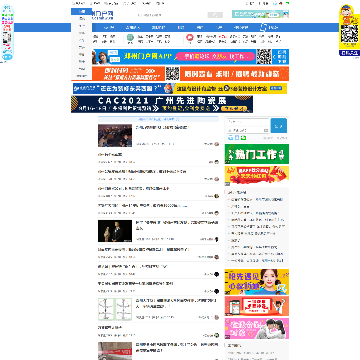This screenshot has height=360, width=360.
Task: Click the green WeChat login icon
Action: [x=244, y=138]
